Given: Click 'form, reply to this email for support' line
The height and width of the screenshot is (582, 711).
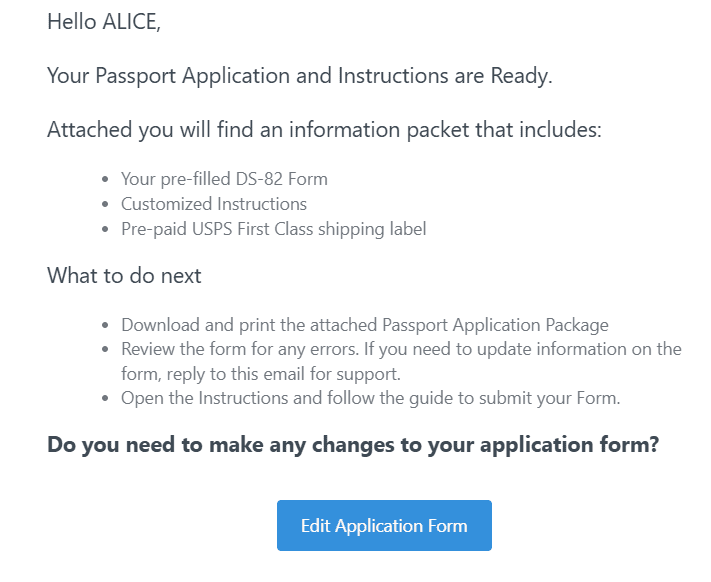Looking at the screenshot, I should click(261, 374).
